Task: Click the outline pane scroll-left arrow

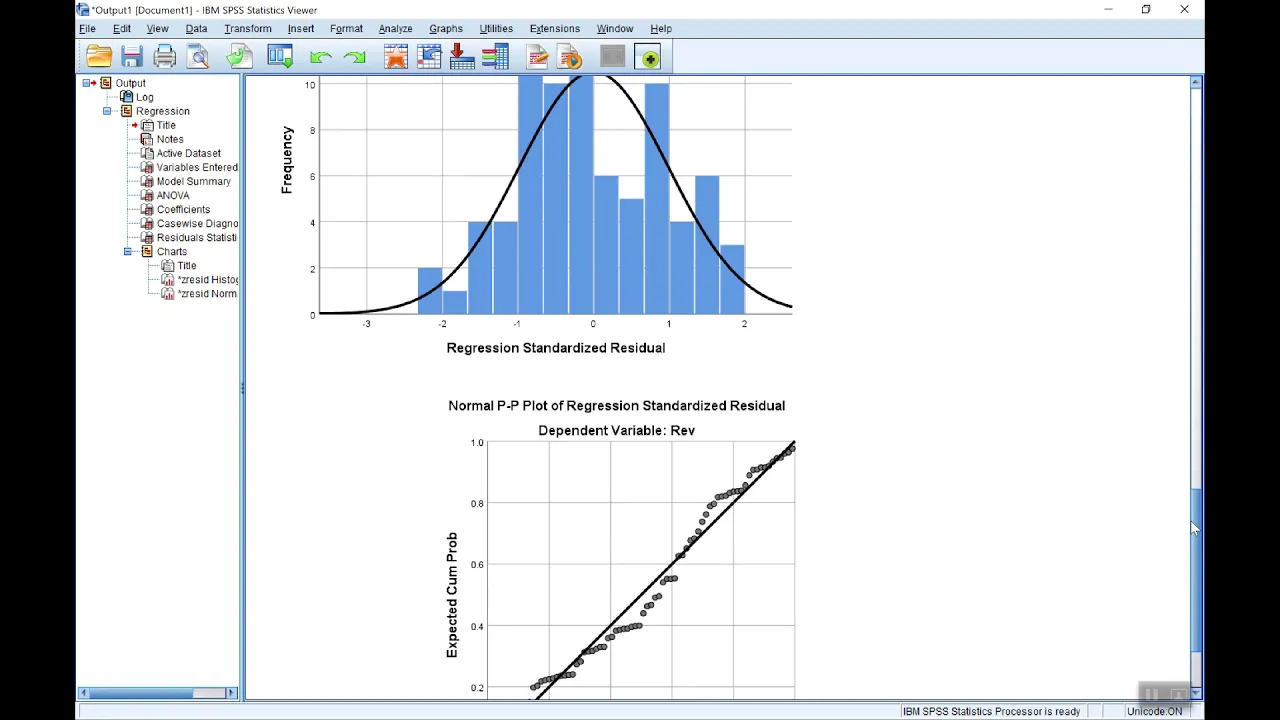Action: 84,693
